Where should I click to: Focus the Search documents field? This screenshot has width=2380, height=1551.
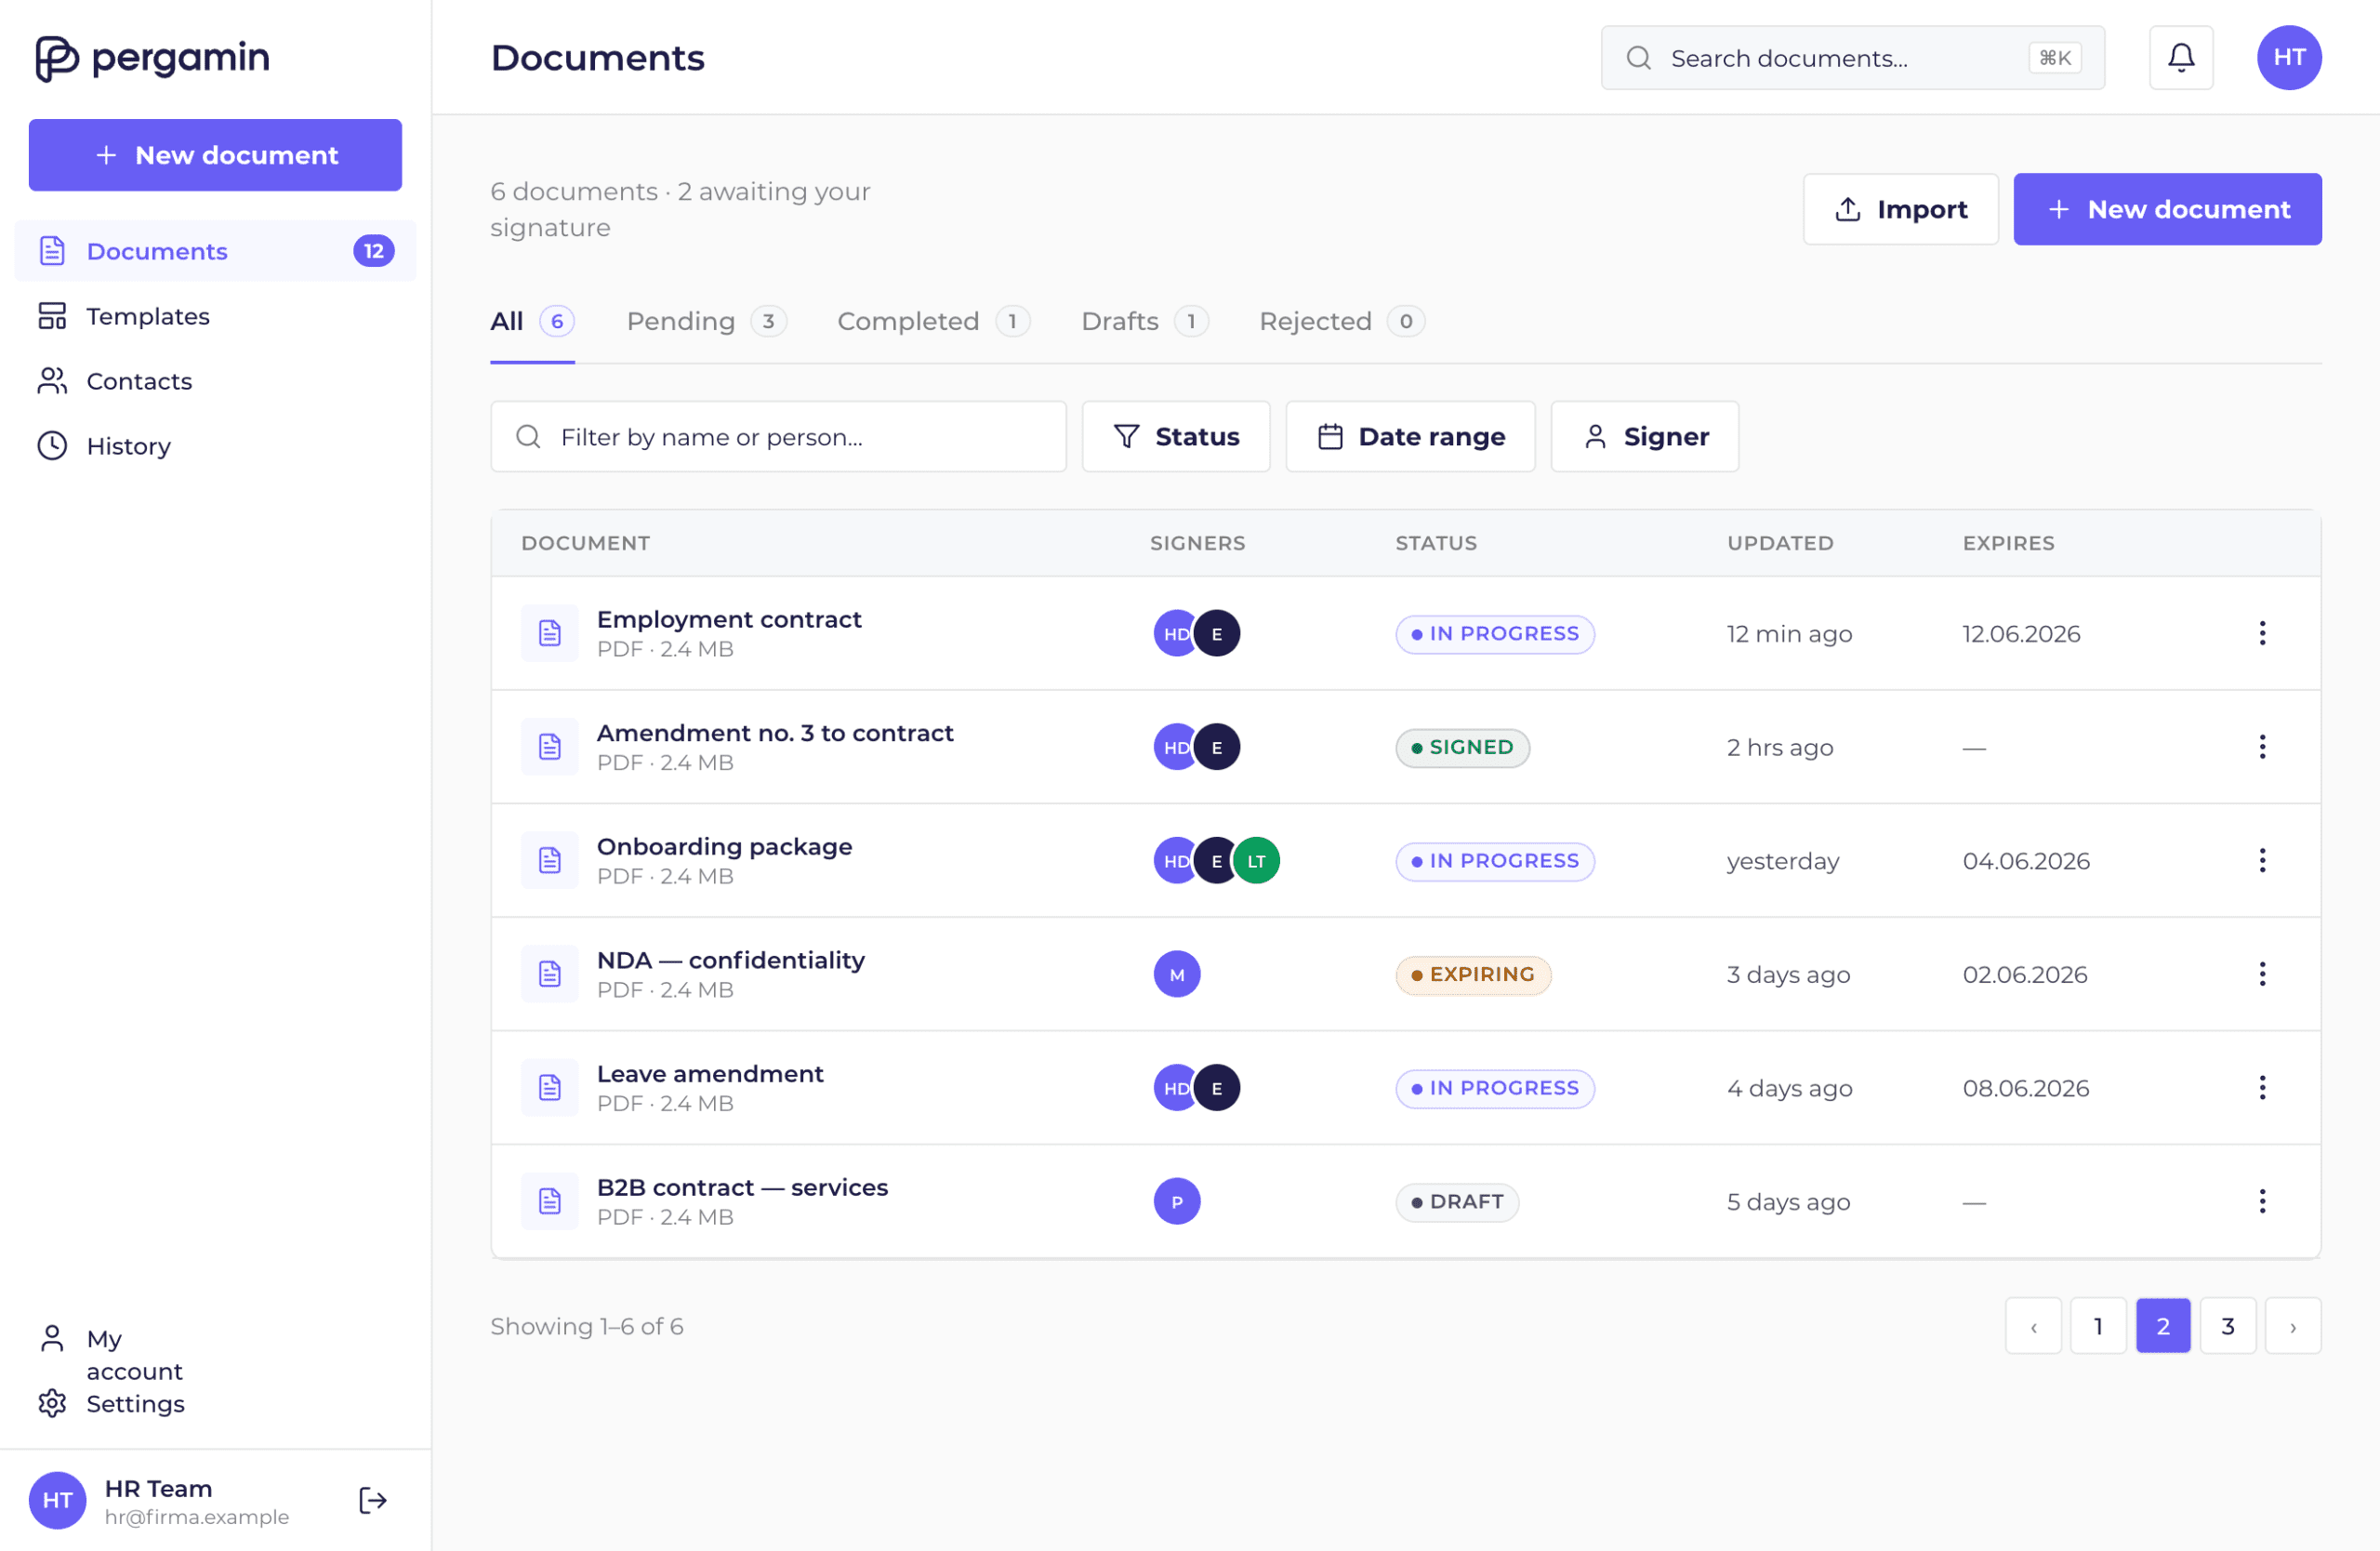tap(1852, 58)
